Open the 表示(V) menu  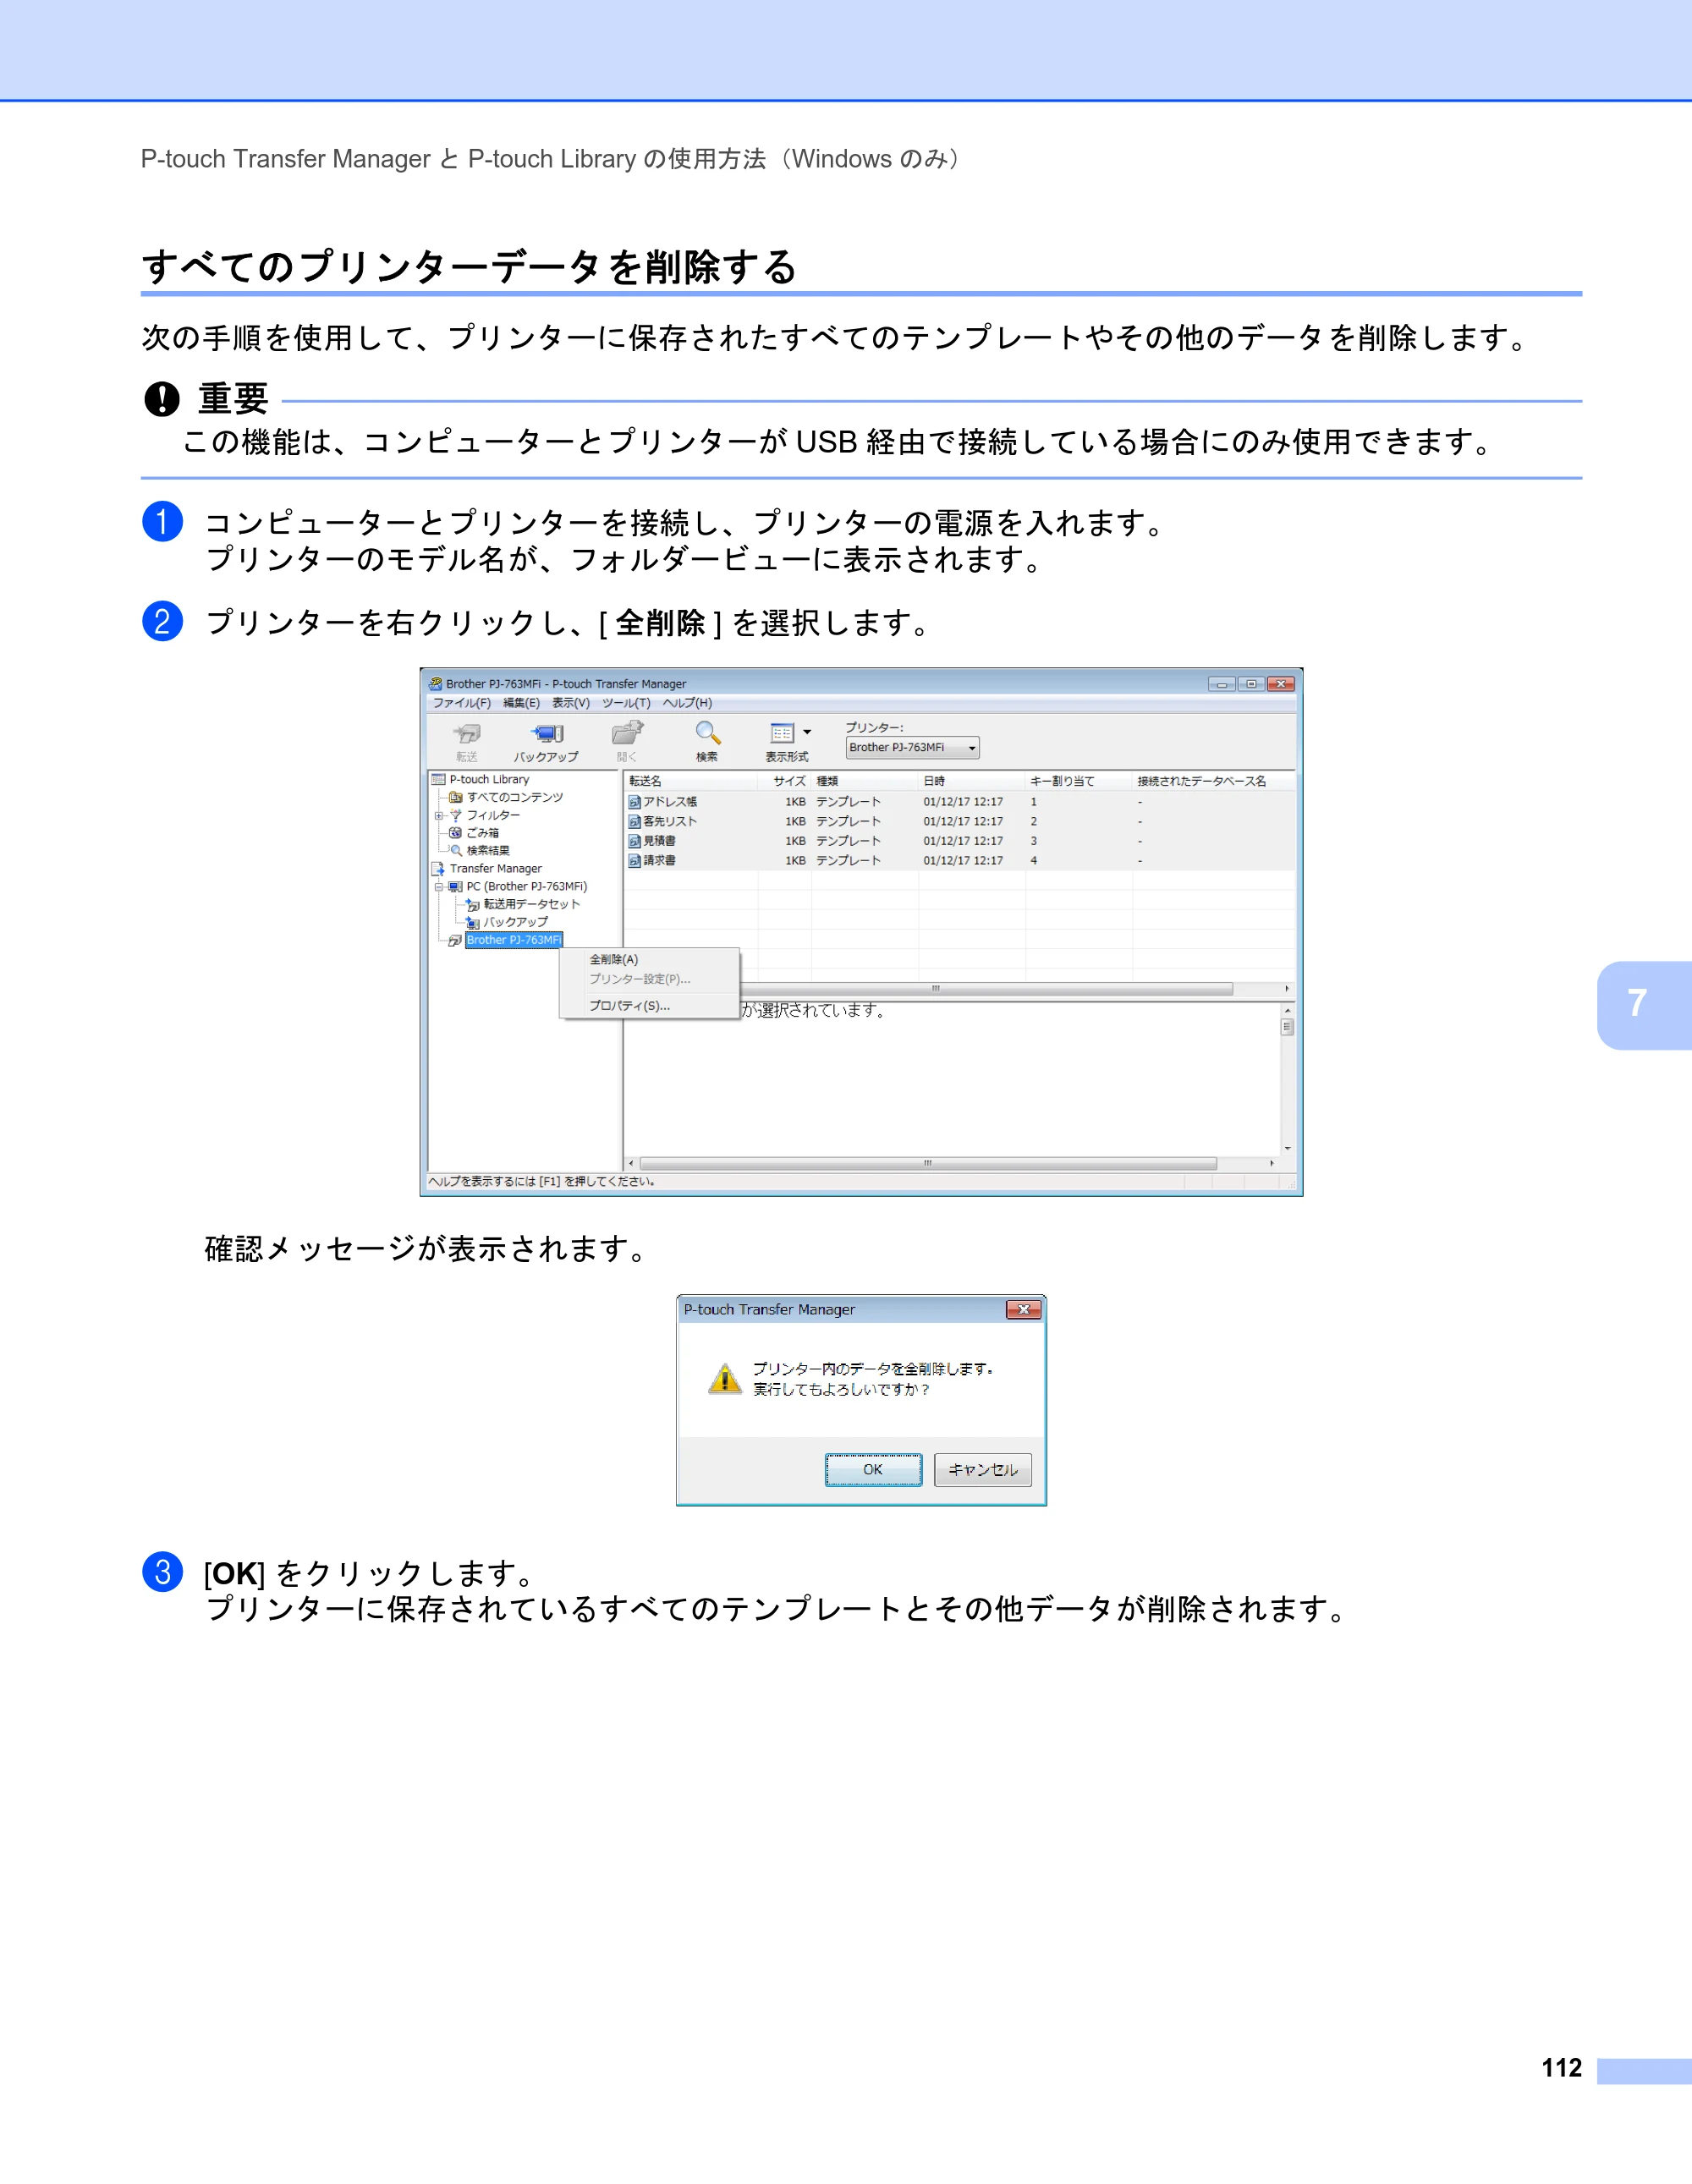571,703
